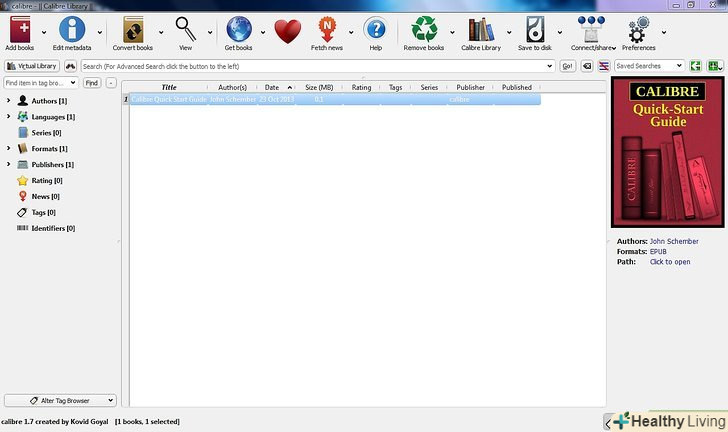
Task: Sort by the Series column header
Action: [429, 87]
